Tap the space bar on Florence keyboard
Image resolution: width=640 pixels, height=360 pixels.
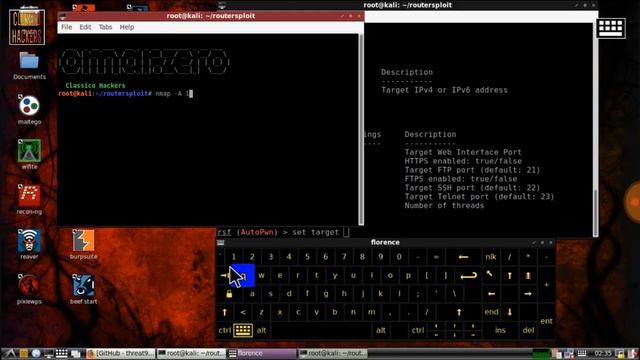[321, 330]
